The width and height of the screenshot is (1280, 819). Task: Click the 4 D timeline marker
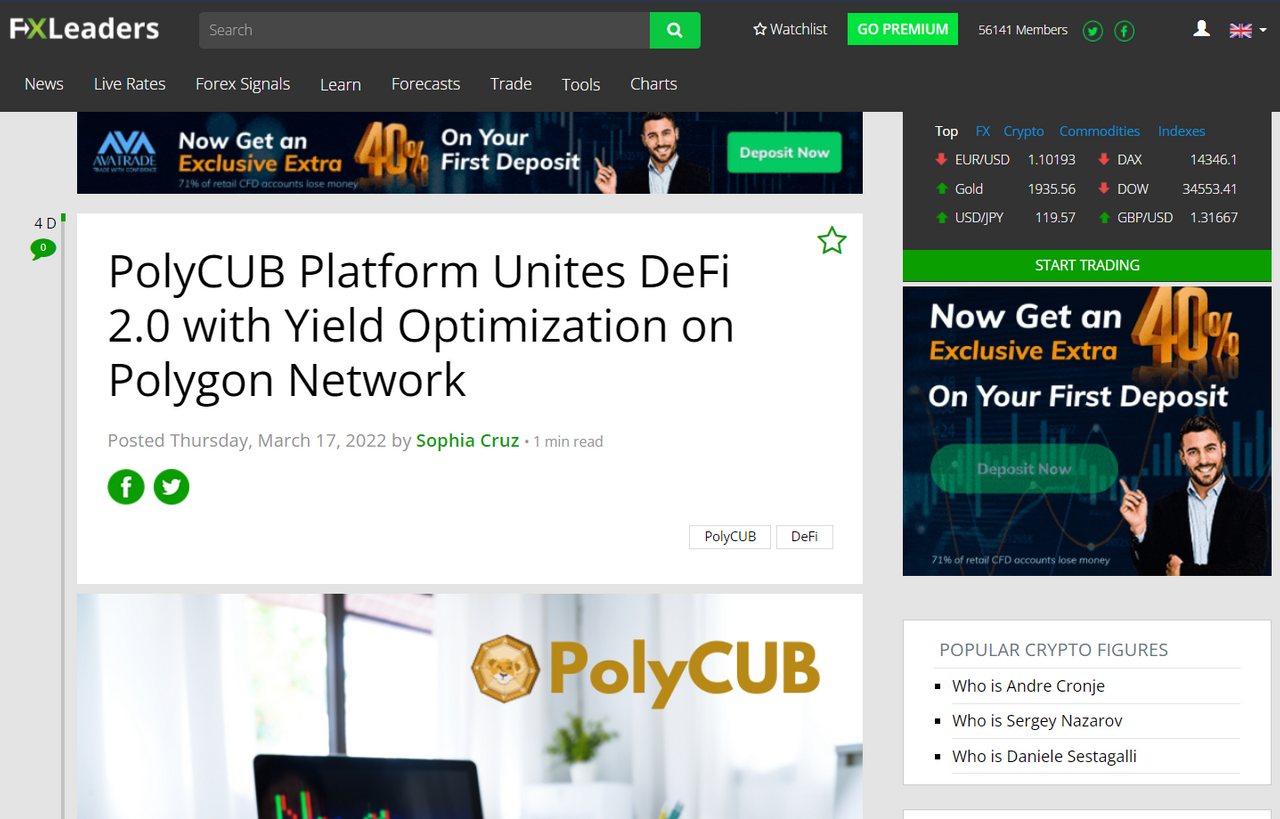[x=45, y=223]
